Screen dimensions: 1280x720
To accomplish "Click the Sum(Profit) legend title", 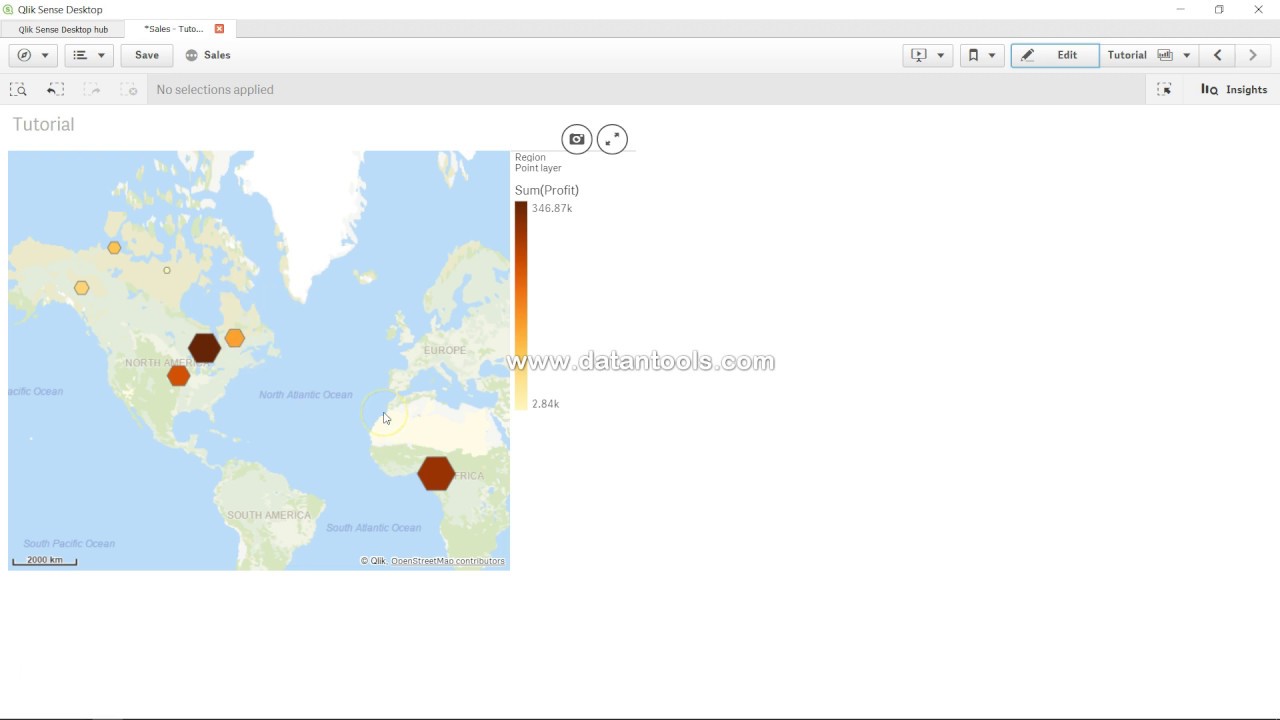I will 547,190.
